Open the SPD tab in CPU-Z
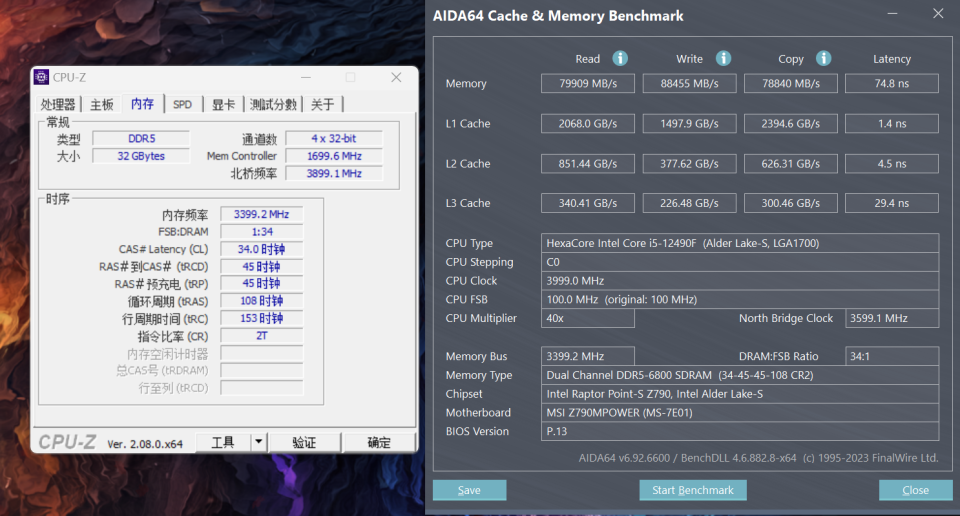Image resolution: width=960 pixels, height=516 pixels. click(182, 104)
